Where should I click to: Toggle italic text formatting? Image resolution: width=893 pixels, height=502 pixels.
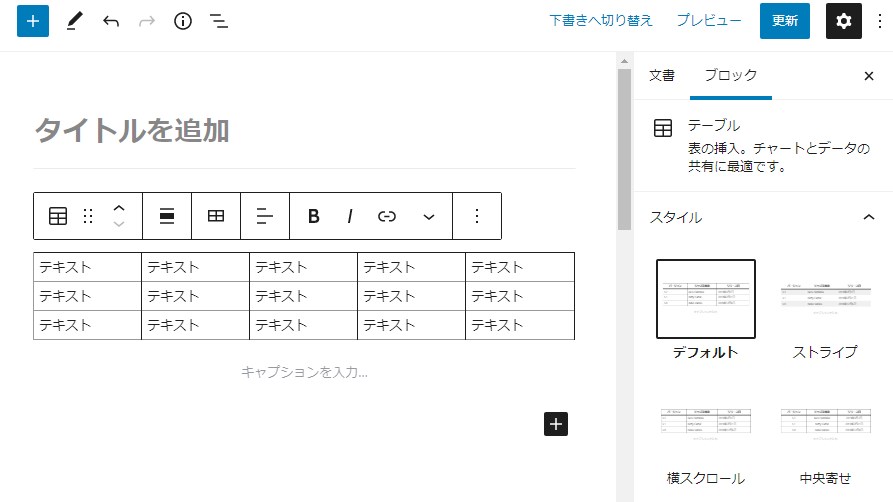point(350,216)
